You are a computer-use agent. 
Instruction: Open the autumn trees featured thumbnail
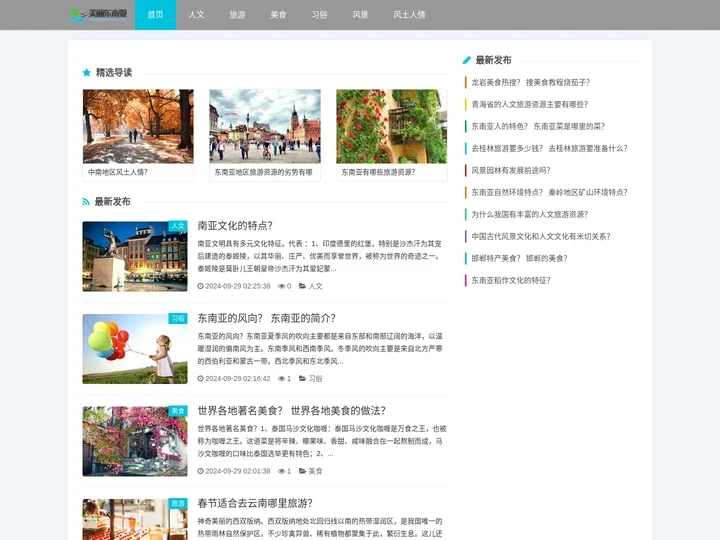point(138,126)
